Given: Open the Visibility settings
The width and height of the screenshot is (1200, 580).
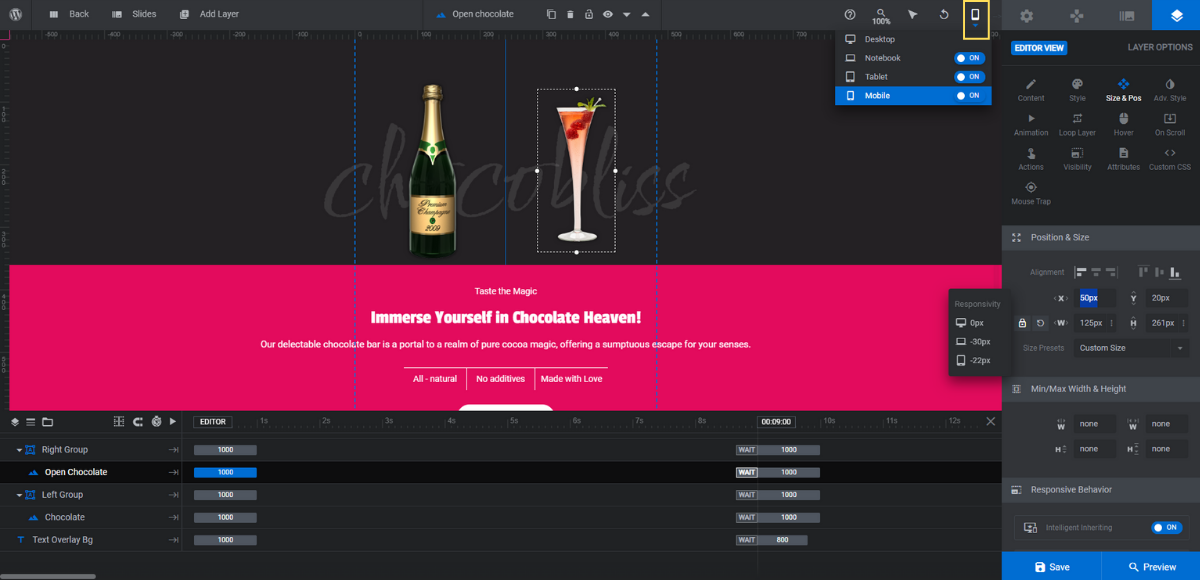Looking at the screenshot, I should coord(1077,159).
